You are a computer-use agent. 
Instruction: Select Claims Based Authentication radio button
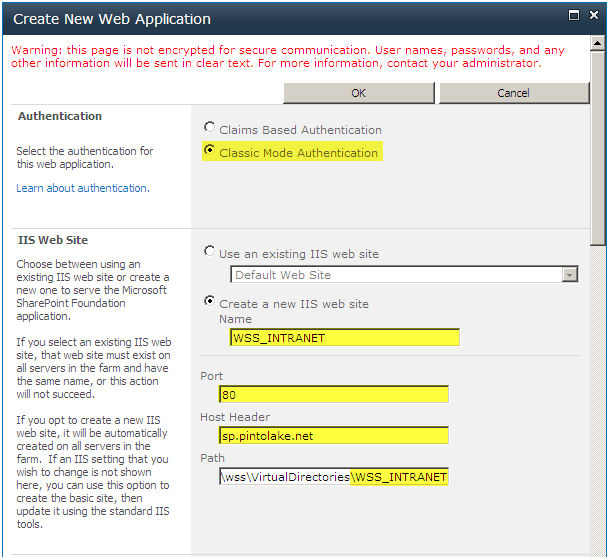209,127
